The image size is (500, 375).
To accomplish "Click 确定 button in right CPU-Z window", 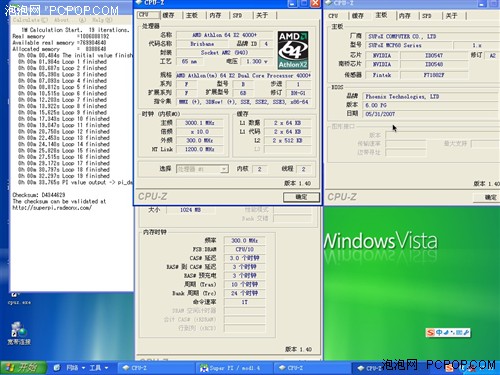I will pyautogui.click(x=487, y=197).
